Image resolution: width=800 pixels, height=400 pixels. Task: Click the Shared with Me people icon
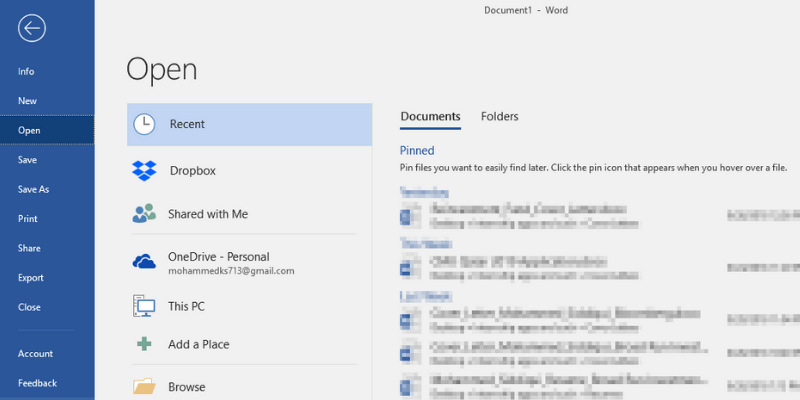coord(144,213)
